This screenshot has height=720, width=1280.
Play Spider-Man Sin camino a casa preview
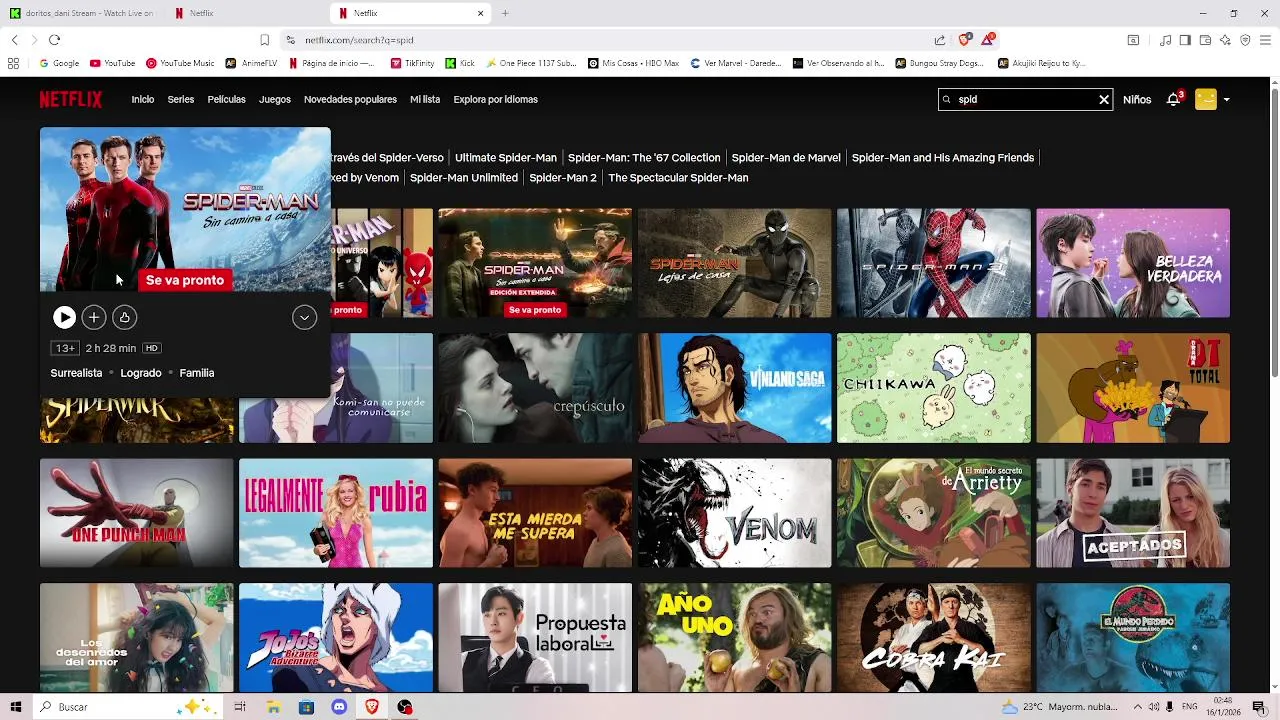[x=64, y=317]
